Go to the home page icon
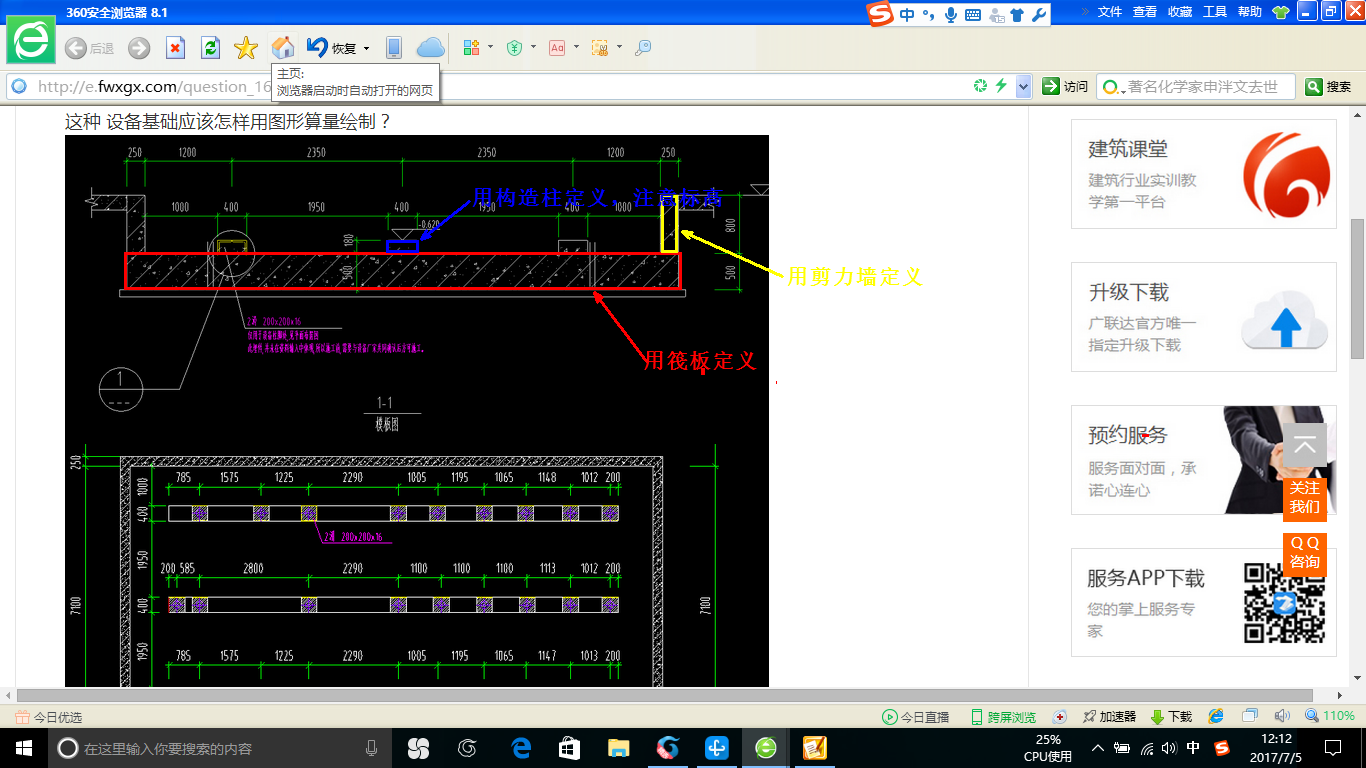 pos(283,47)
